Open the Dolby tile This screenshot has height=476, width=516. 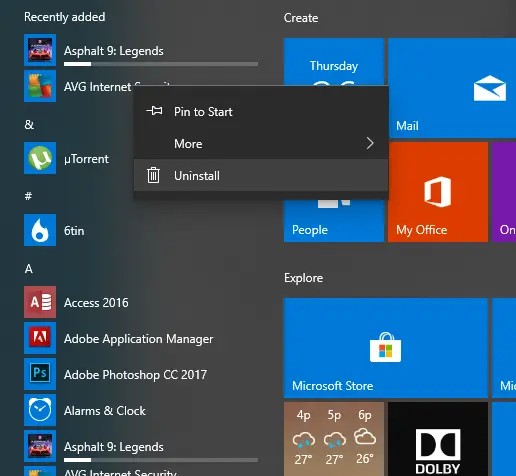[438, 439]
